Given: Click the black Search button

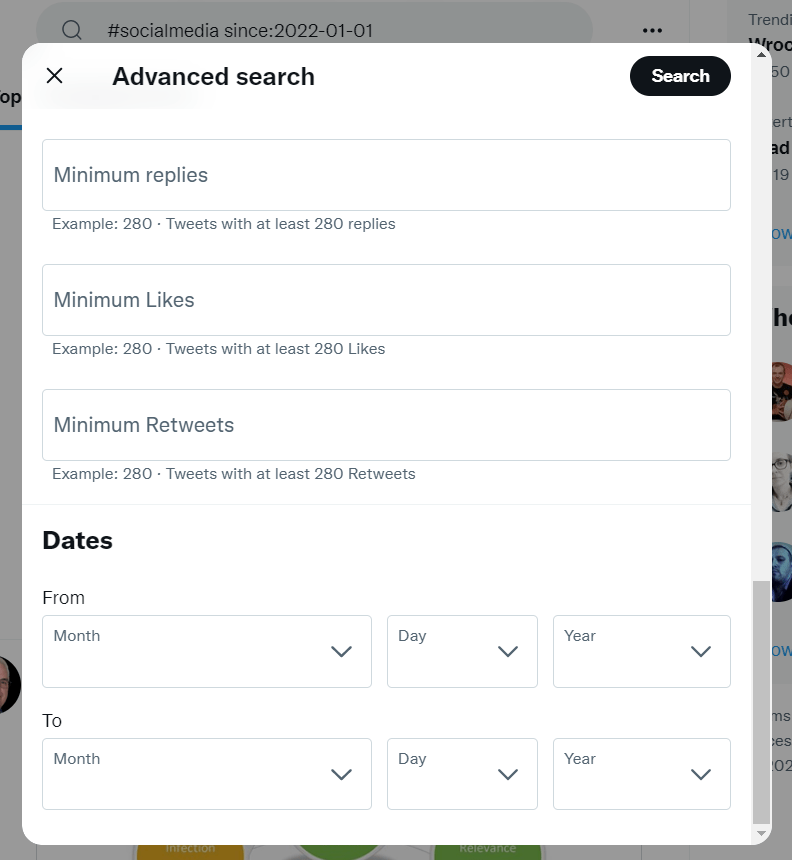Looking at the screenshot, I should [x=680, y=76].
